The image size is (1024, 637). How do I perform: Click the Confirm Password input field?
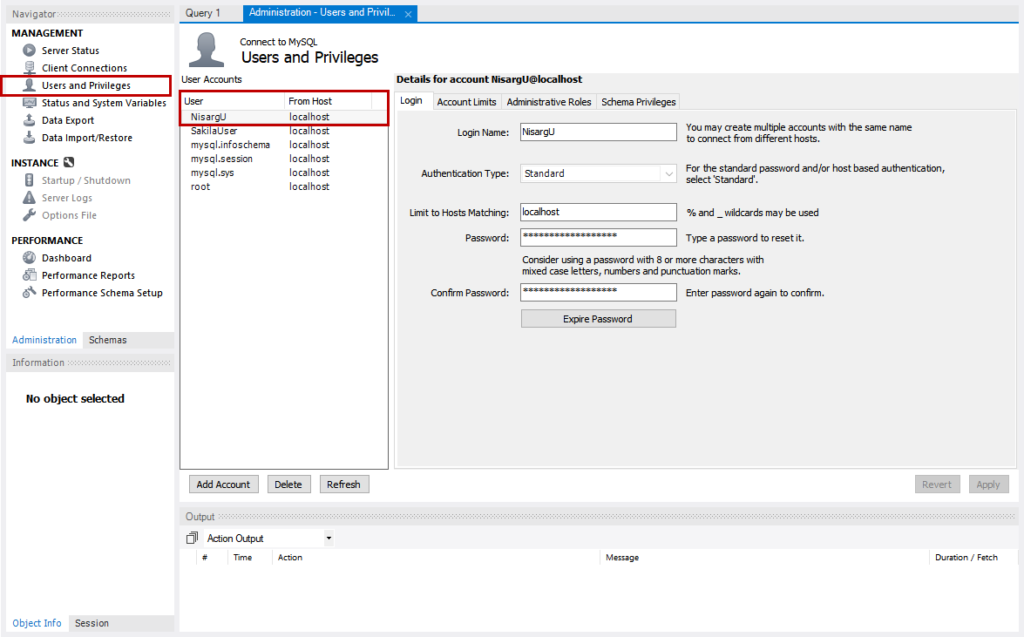598,292
